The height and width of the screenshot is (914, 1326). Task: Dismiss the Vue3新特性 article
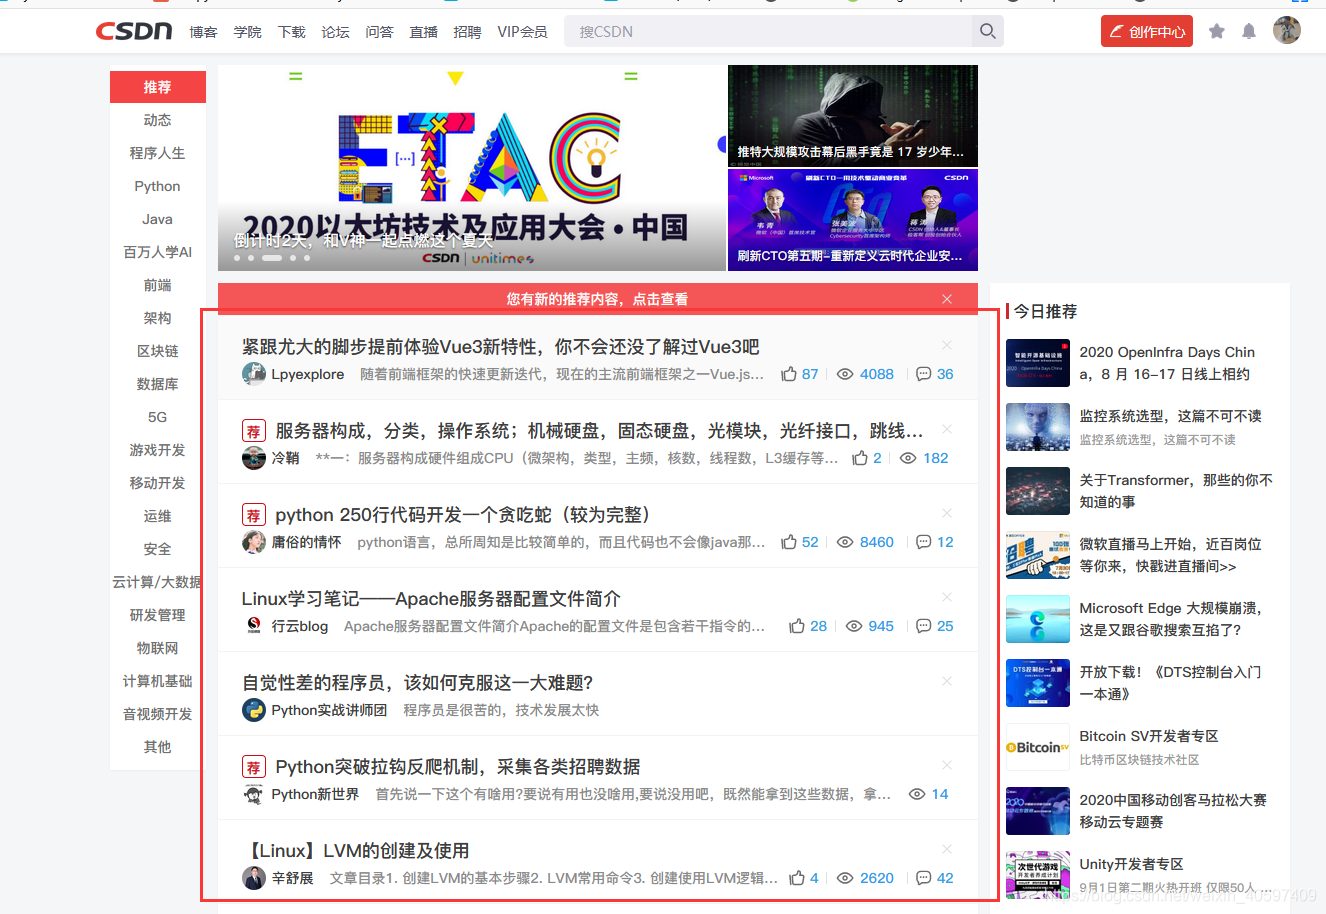click(x=947, y=345)
